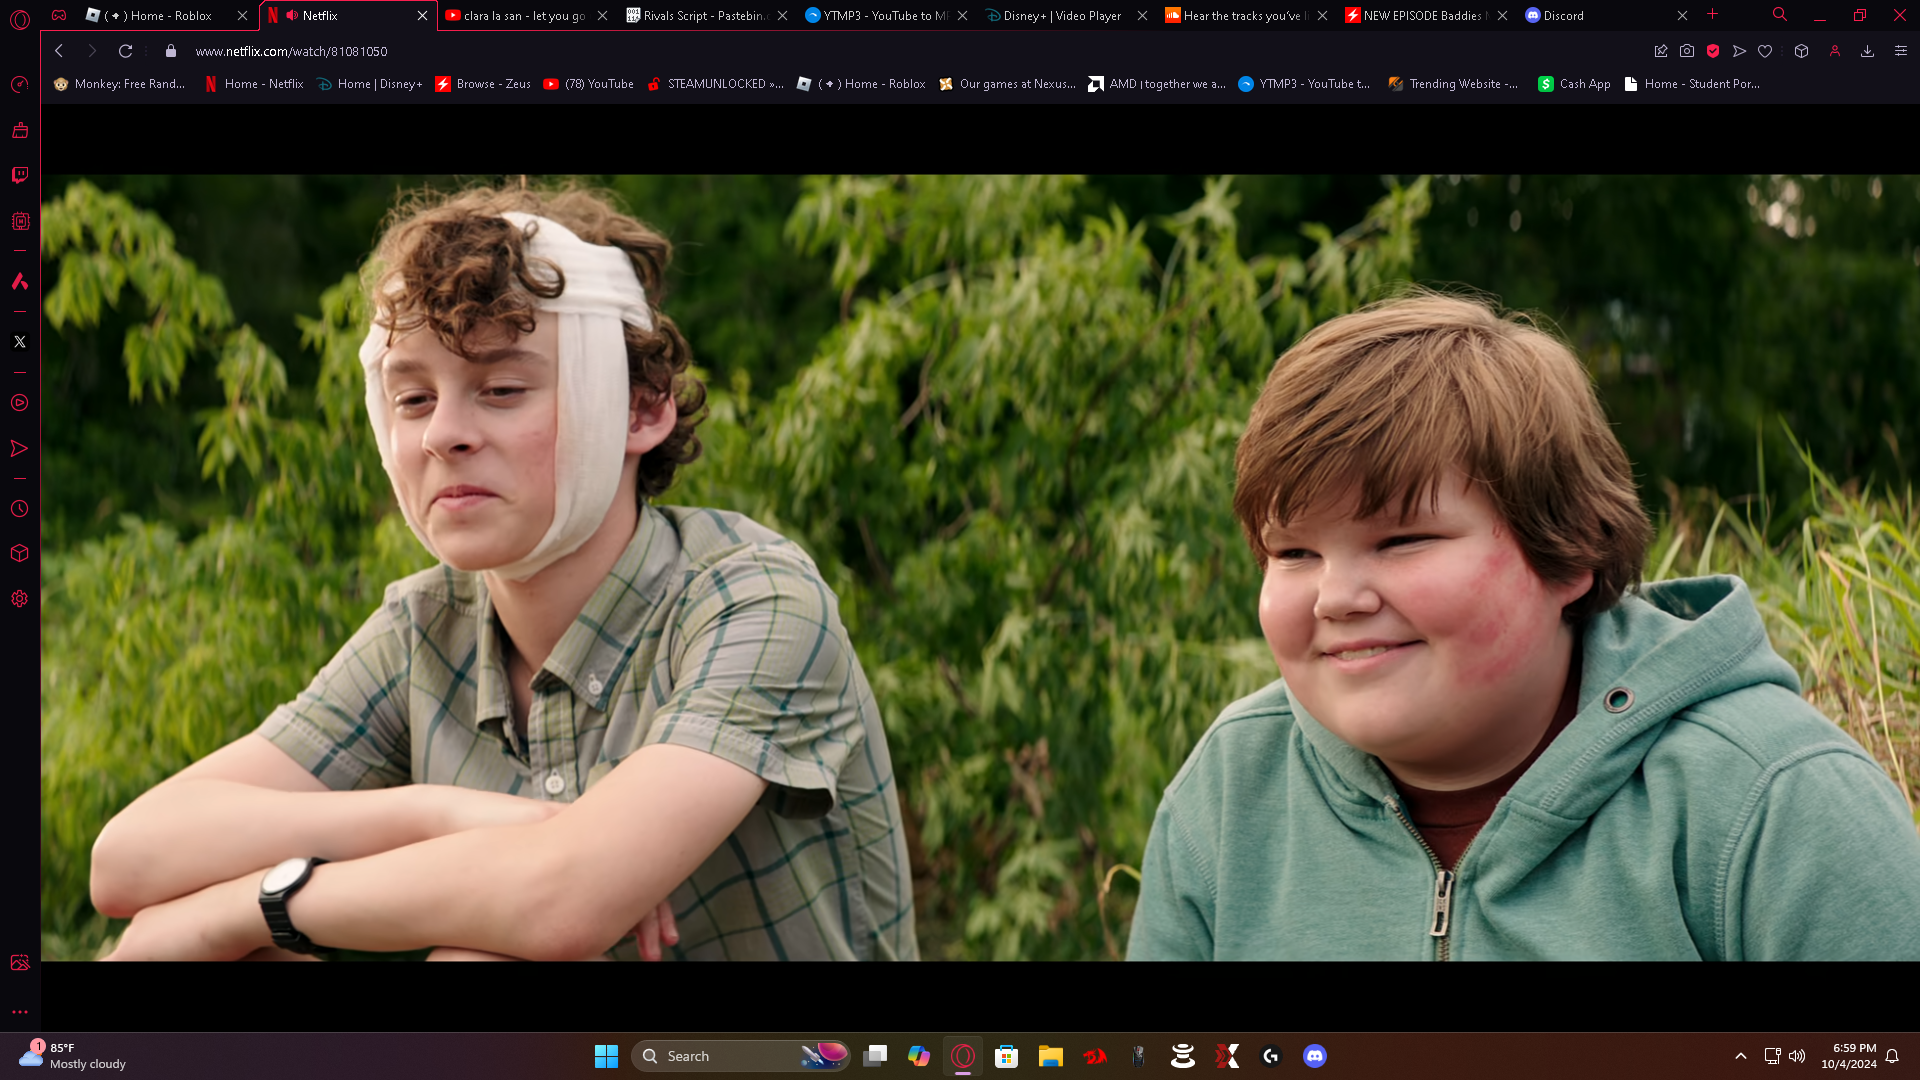Open the Windows Start menu
The image size is (1920, 1080).
point(606,1056)
